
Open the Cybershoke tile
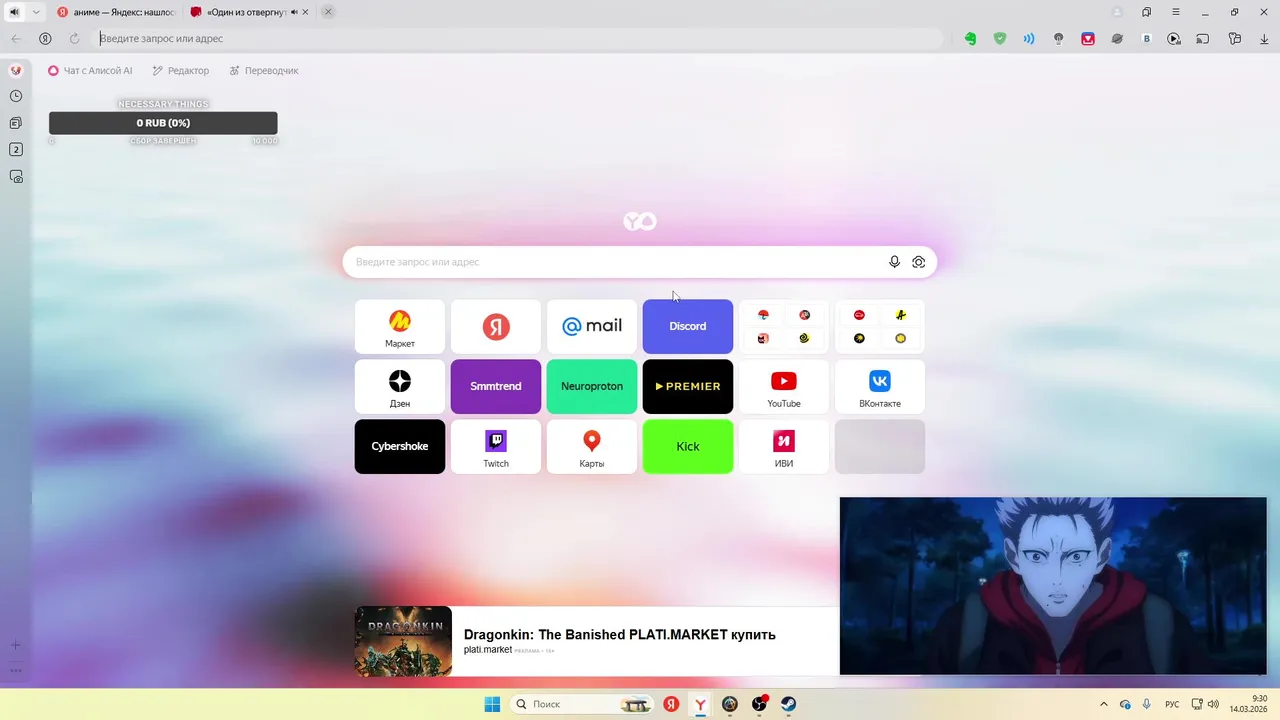coord(400,447)
